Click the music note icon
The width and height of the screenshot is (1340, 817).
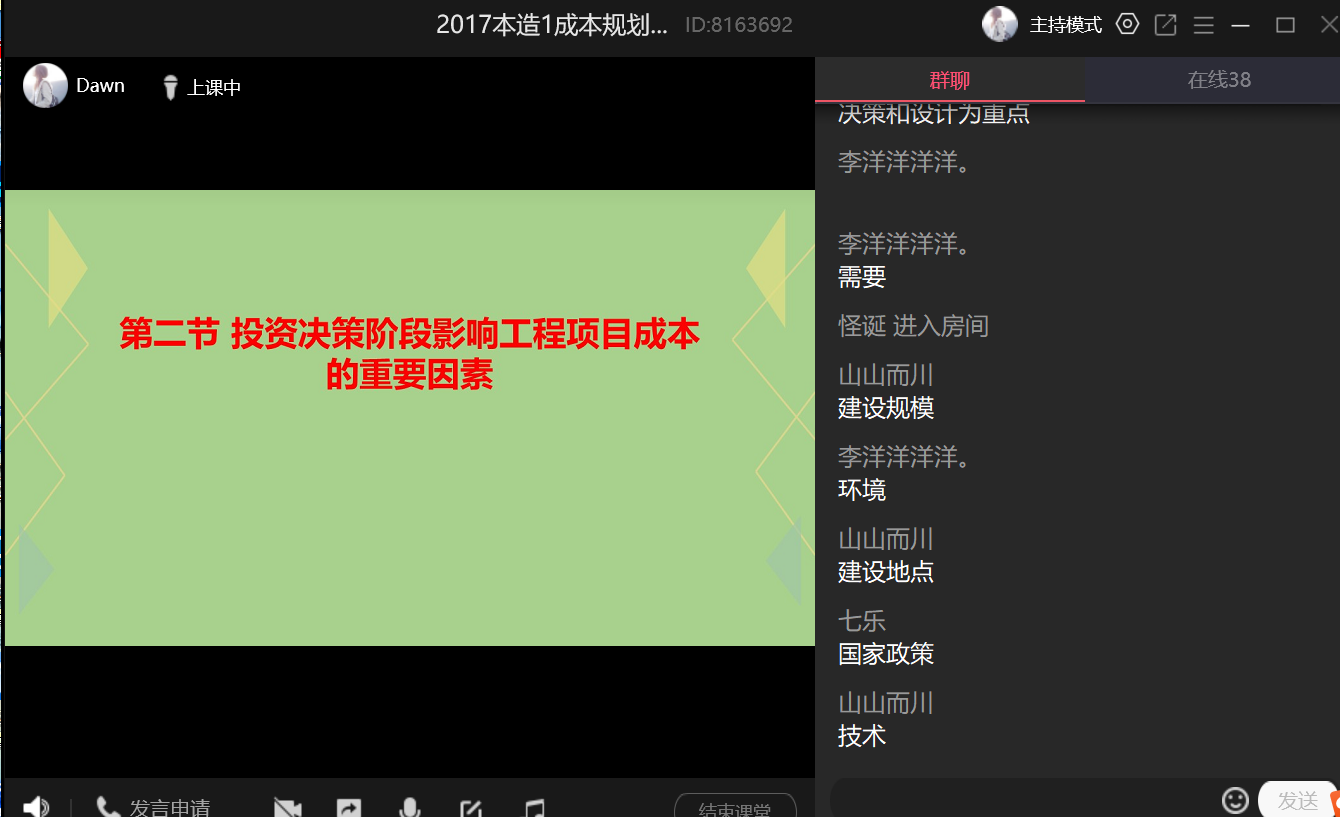pyautogui.click(x=535, y=807)
